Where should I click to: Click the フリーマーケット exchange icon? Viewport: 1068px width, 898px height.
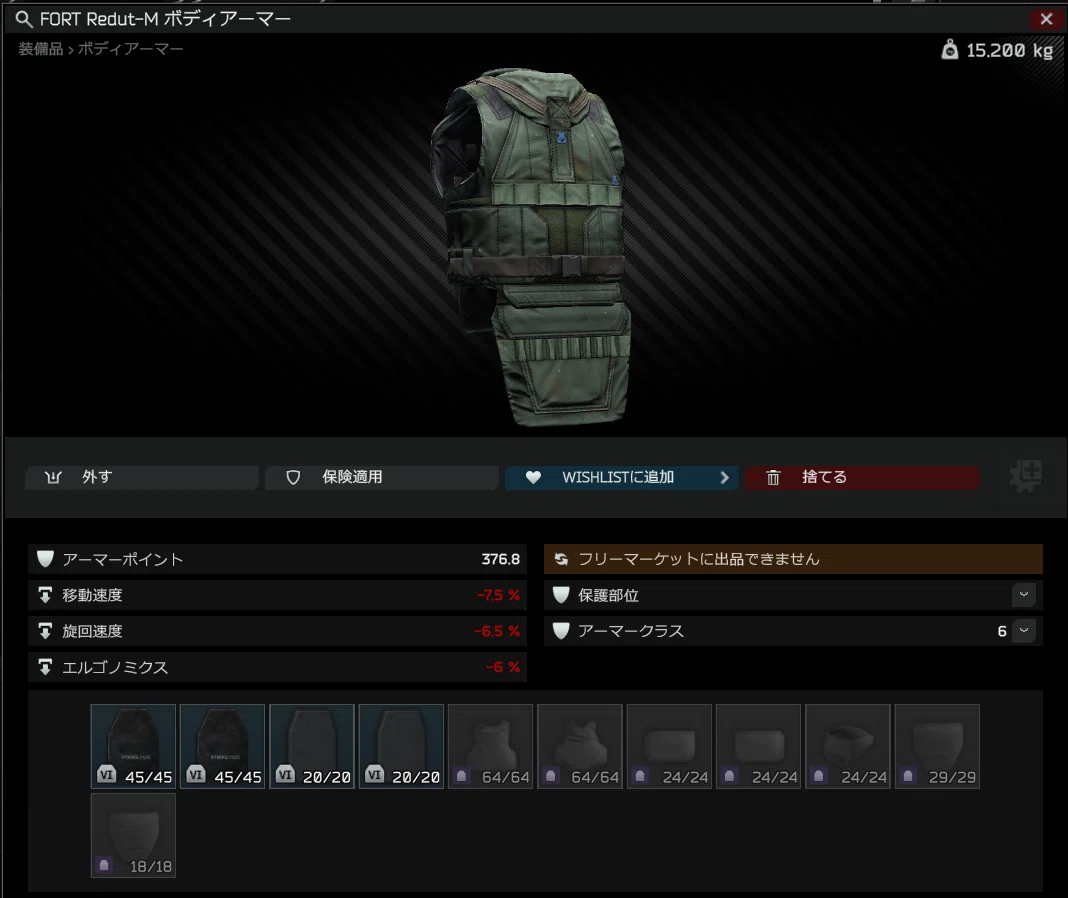[x=561, y=559]
